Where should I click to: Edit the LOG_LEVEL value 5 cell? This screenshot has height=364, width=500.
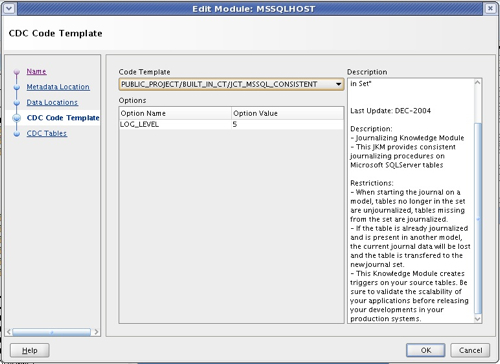pyautogui.click(x=287, y=124)
